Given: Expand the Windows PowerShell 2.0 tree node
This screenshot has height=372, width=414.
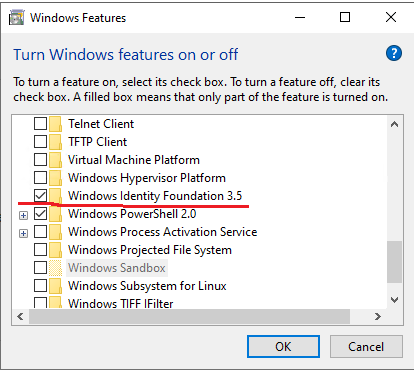Looking at the screenshot, I should pos(23,216).
